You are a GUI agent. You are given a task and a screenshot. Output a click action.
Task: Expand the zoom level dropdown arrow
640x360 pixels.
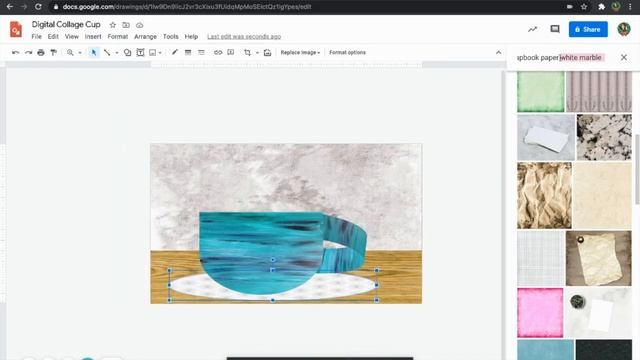[80, 53]
